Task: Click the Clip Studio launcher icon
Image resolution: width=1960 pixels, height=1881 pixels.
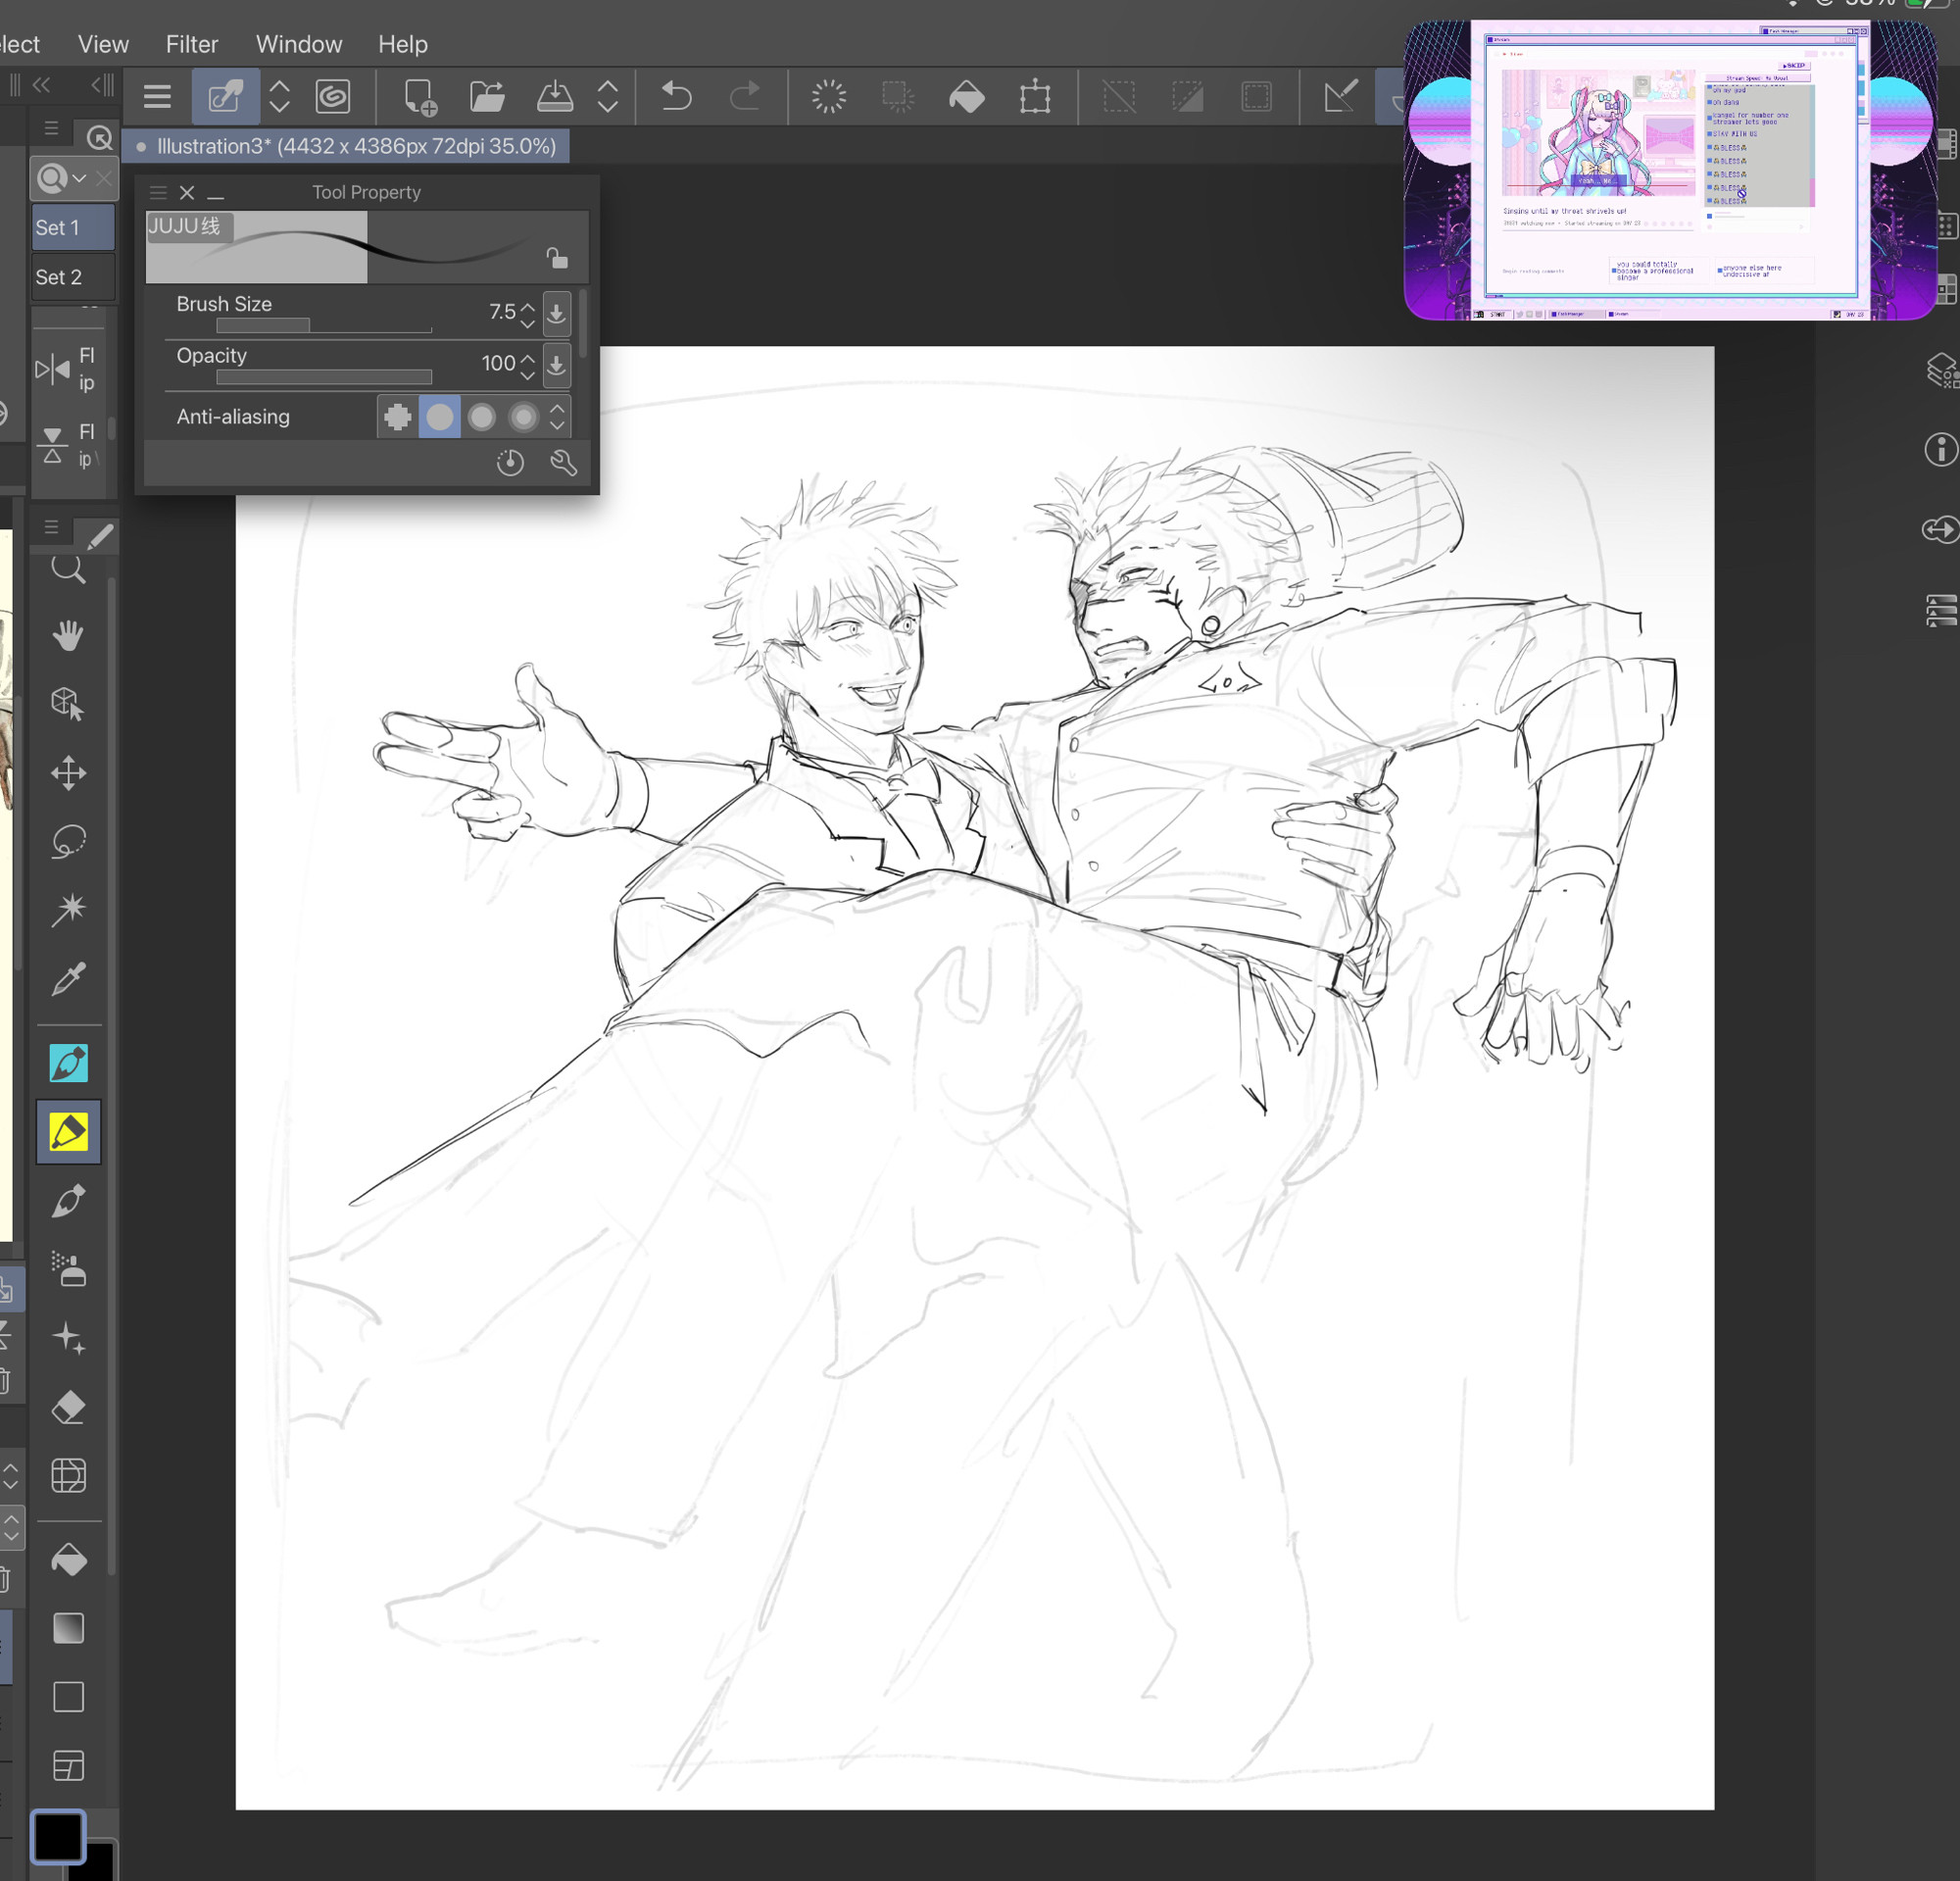Action: (226, 97)
